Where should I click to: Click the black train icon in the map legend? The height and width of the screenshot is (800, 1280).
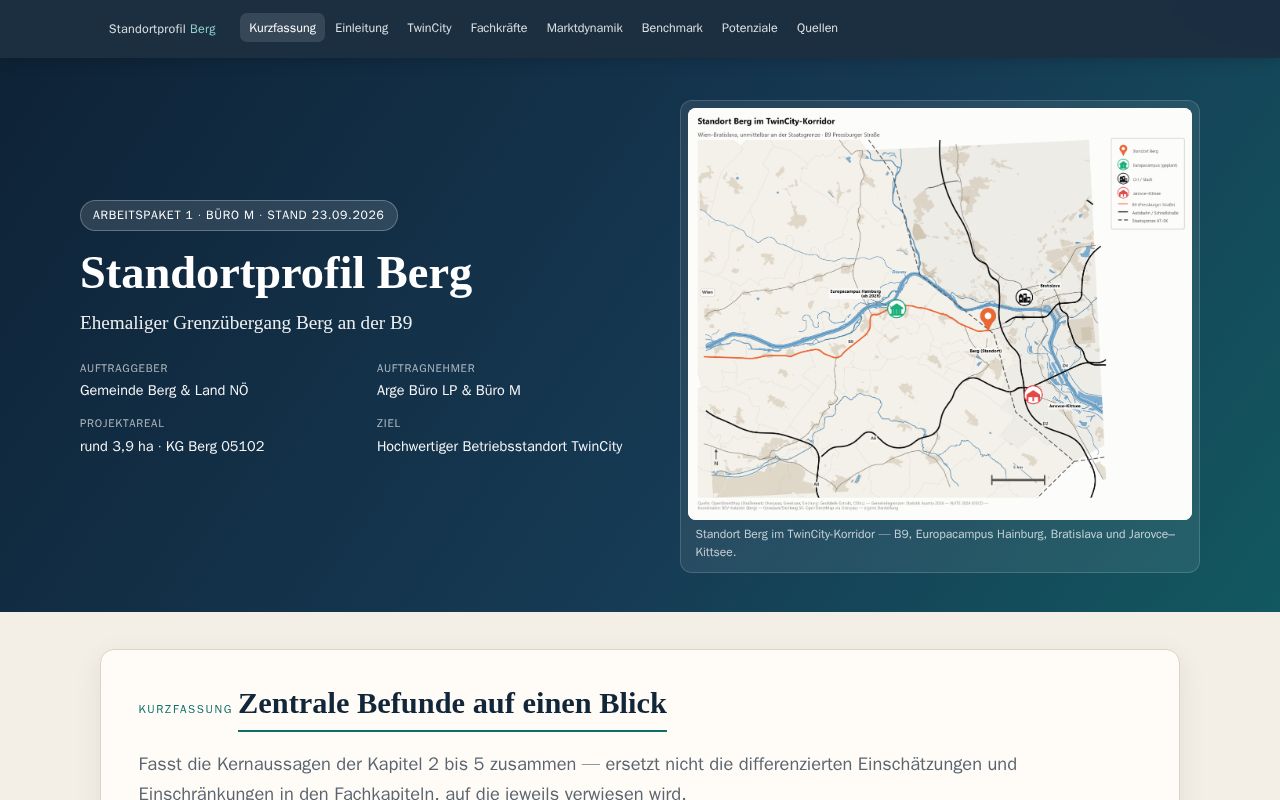pos(1123,179)
